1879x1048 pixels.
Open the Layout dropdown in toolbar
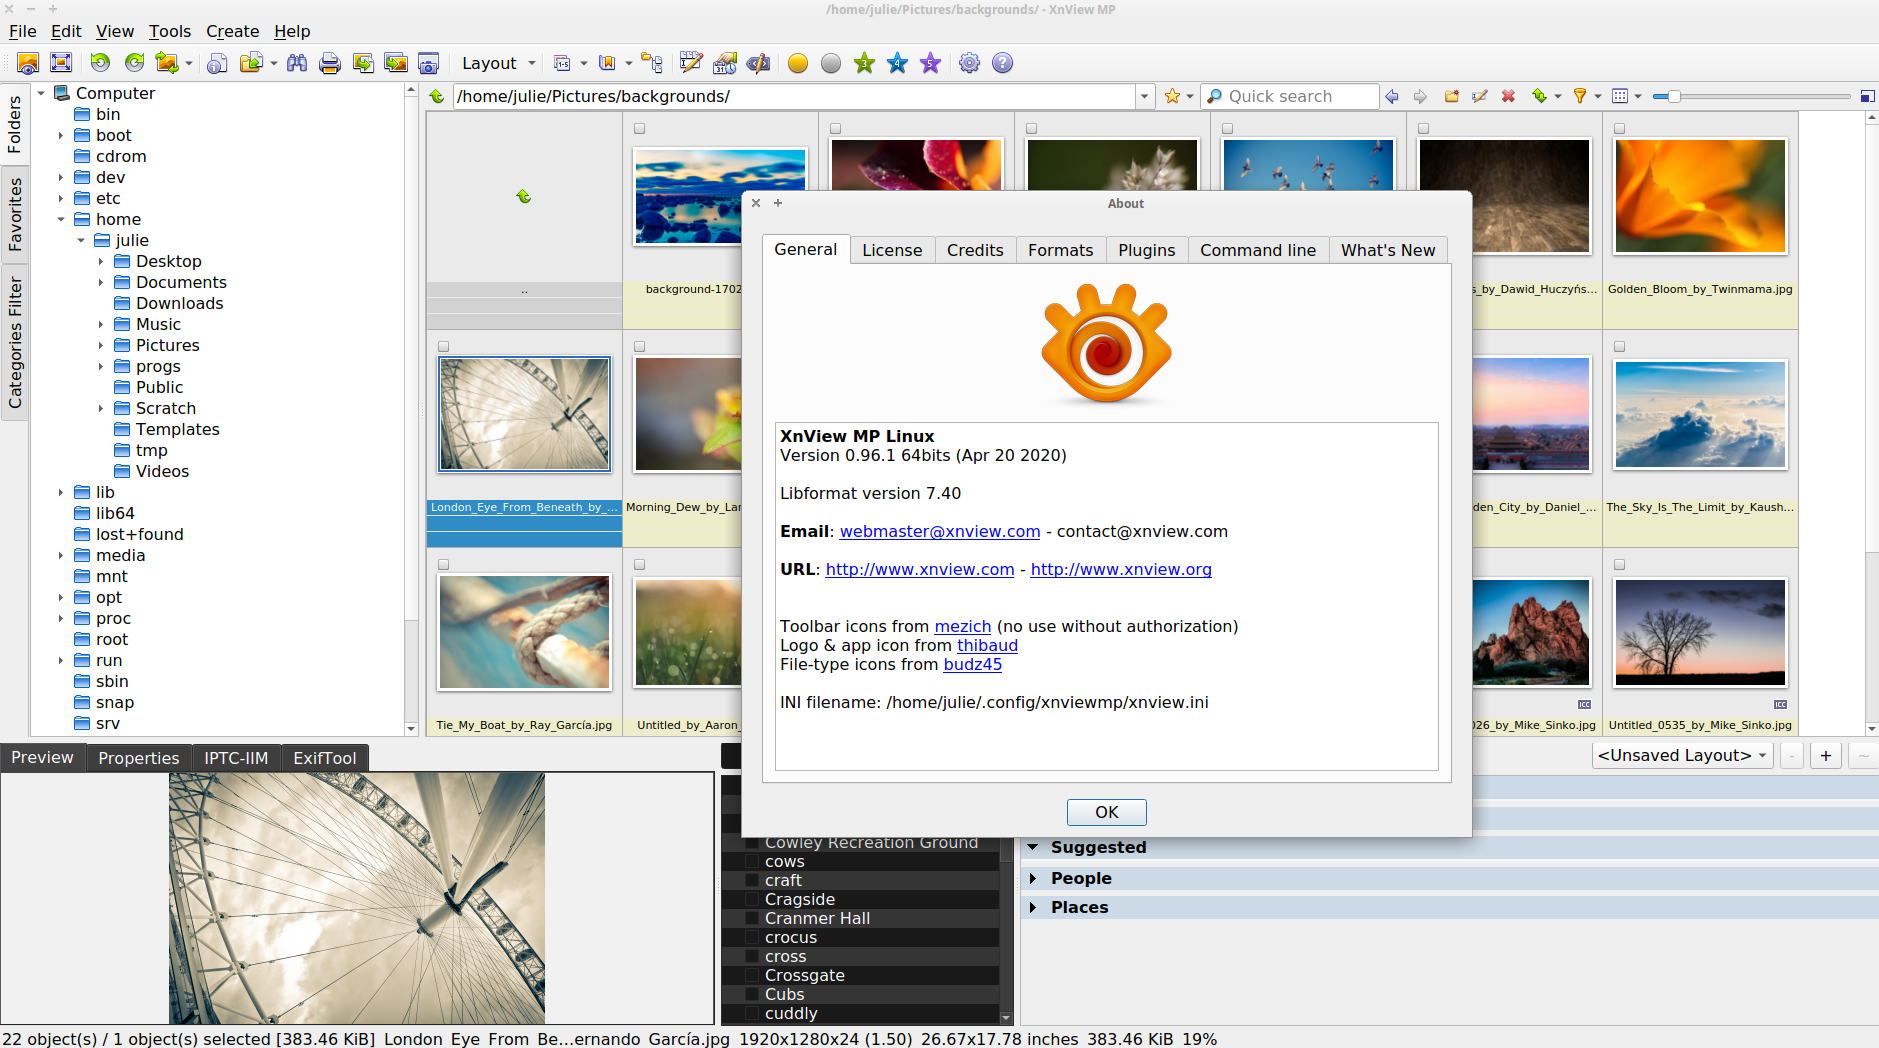[498, 64]
